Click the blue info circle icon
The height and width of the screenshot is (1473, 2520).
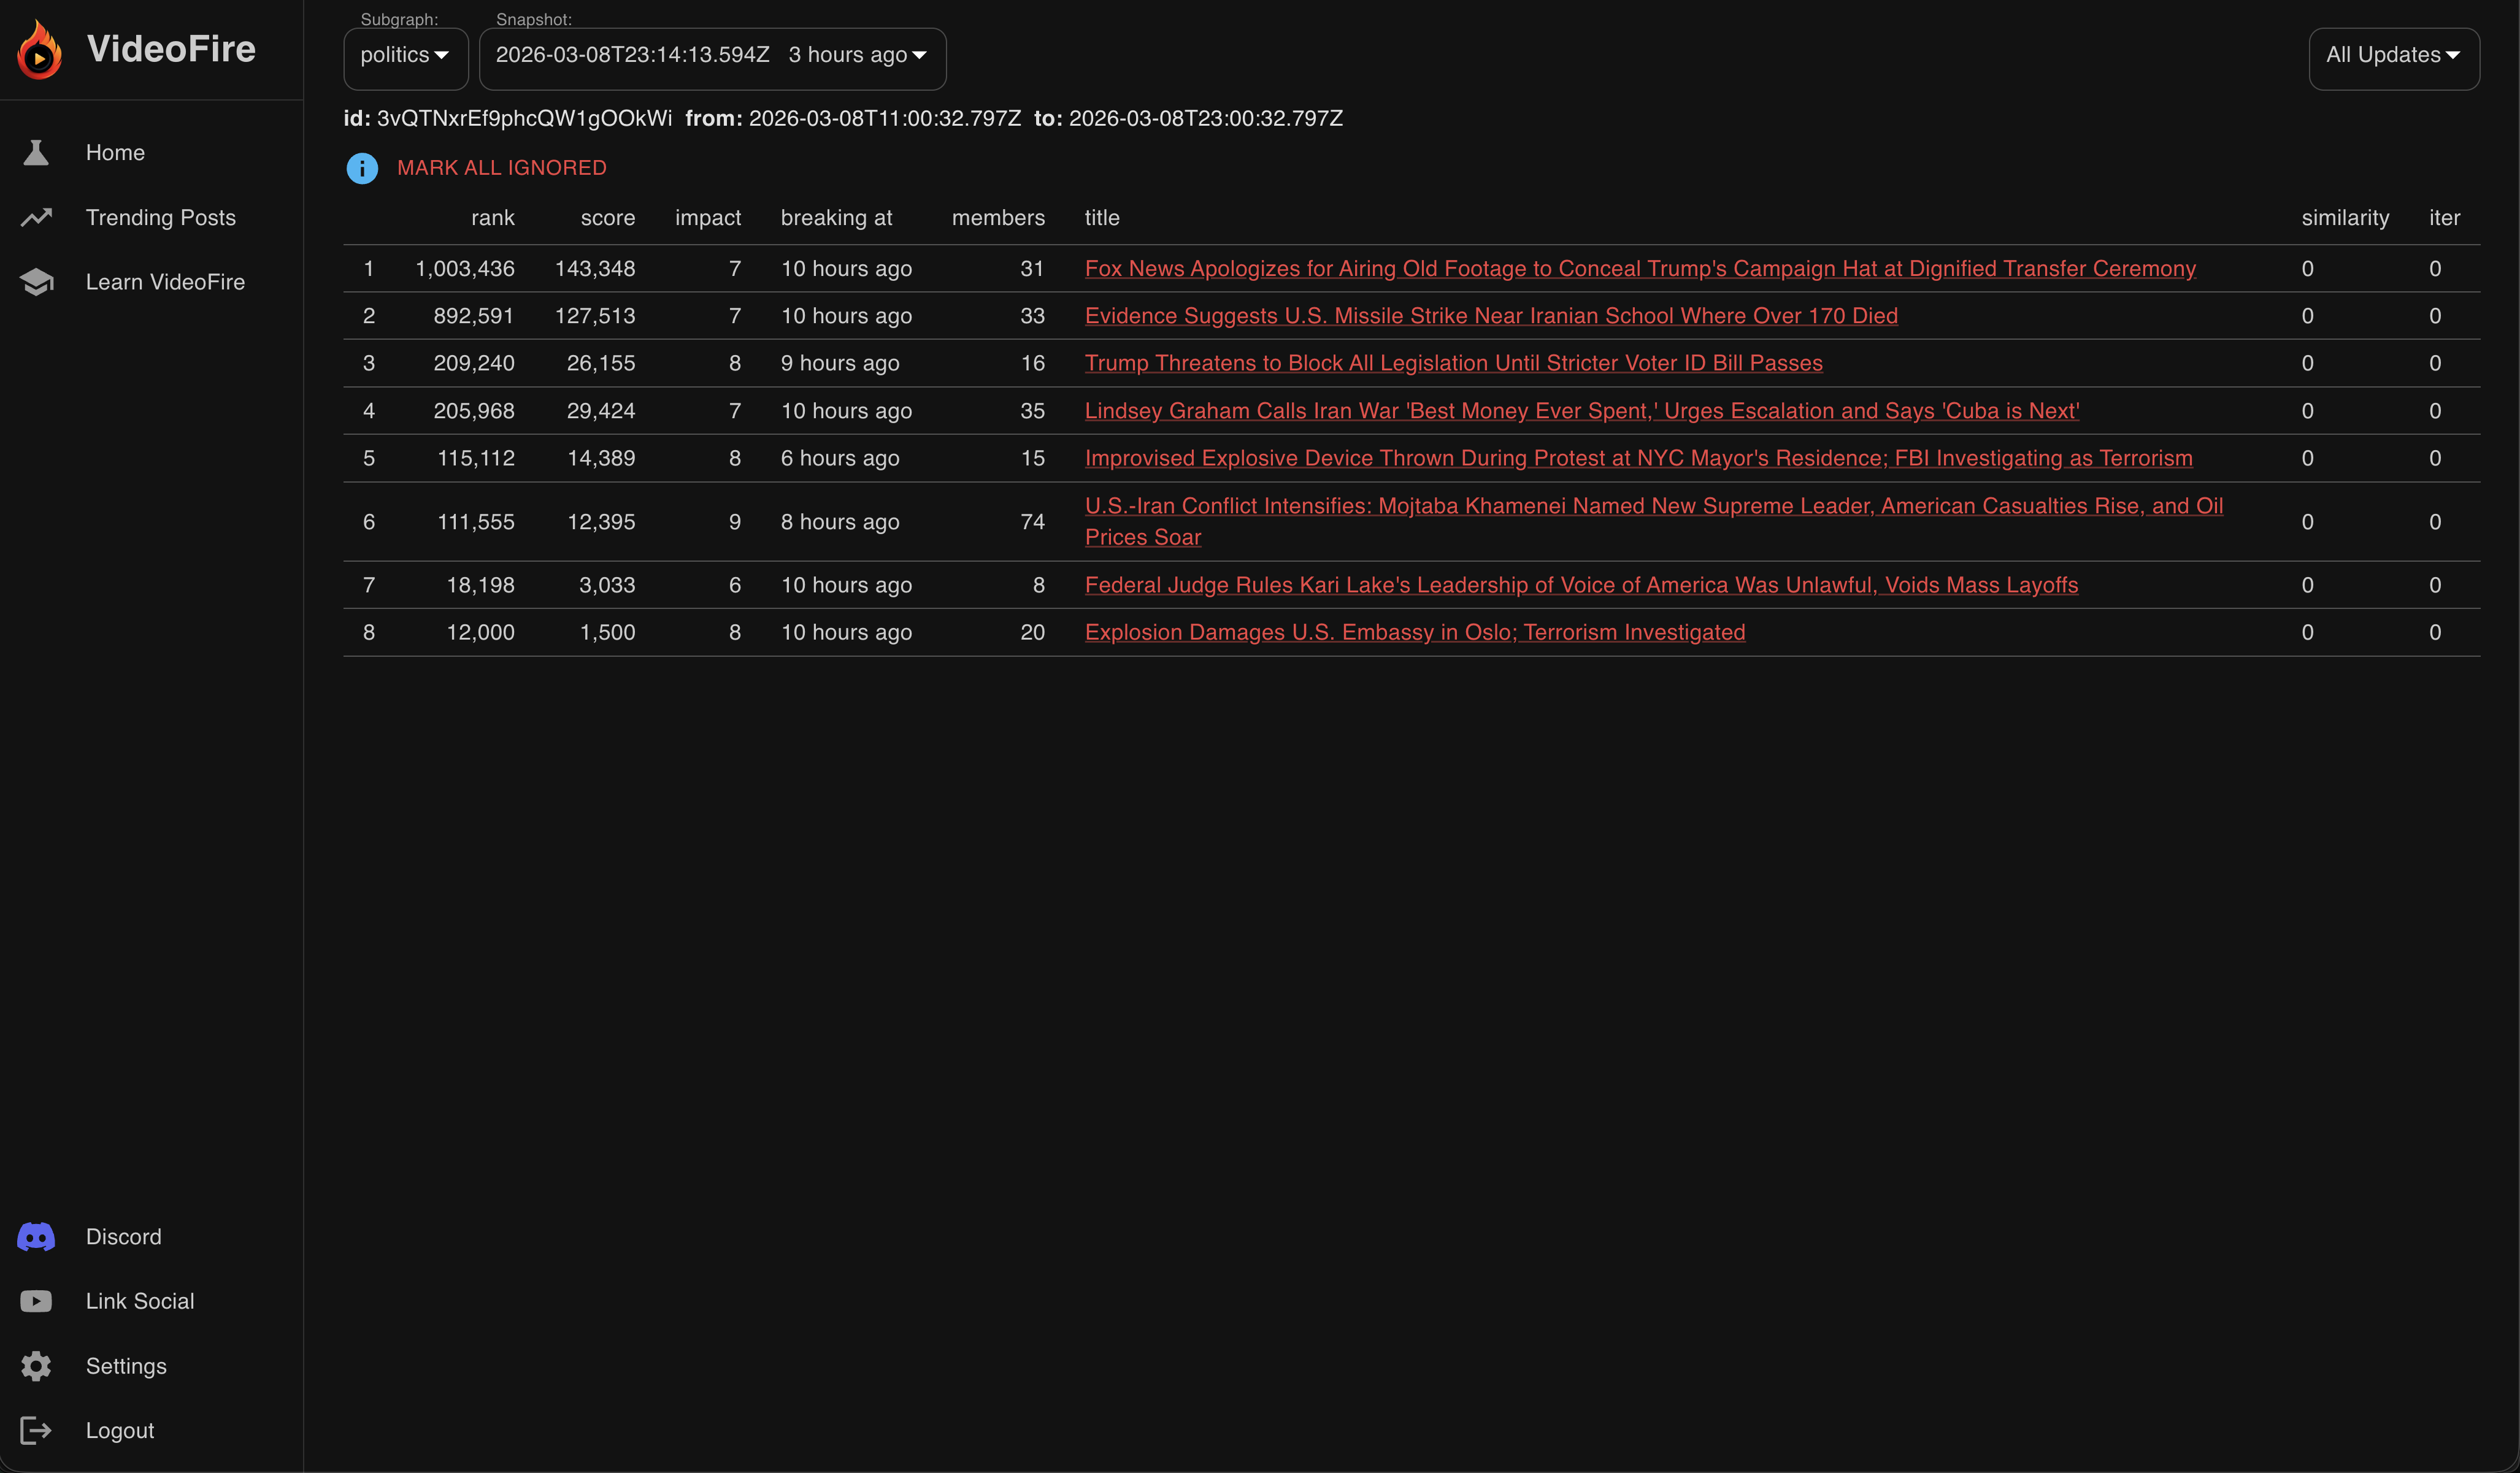tap(362, 168)
